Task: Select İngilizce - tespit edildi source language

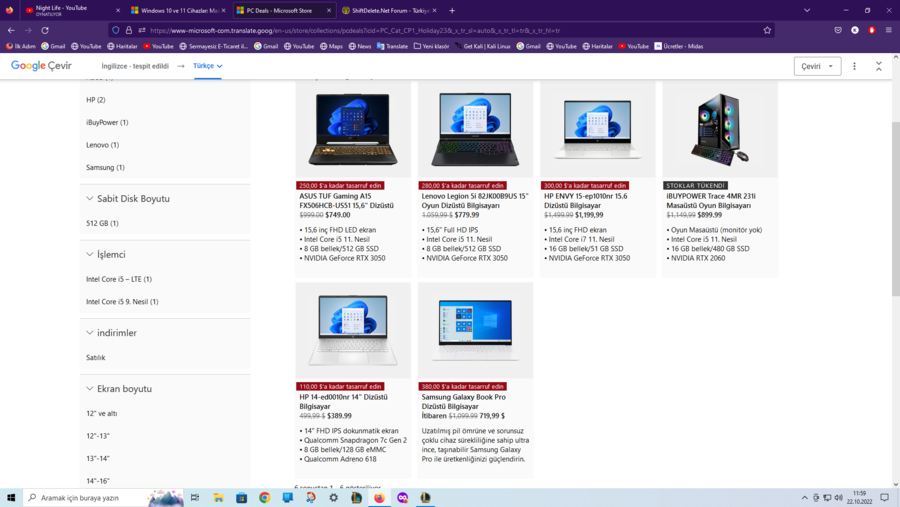Action: coord(135,66)
